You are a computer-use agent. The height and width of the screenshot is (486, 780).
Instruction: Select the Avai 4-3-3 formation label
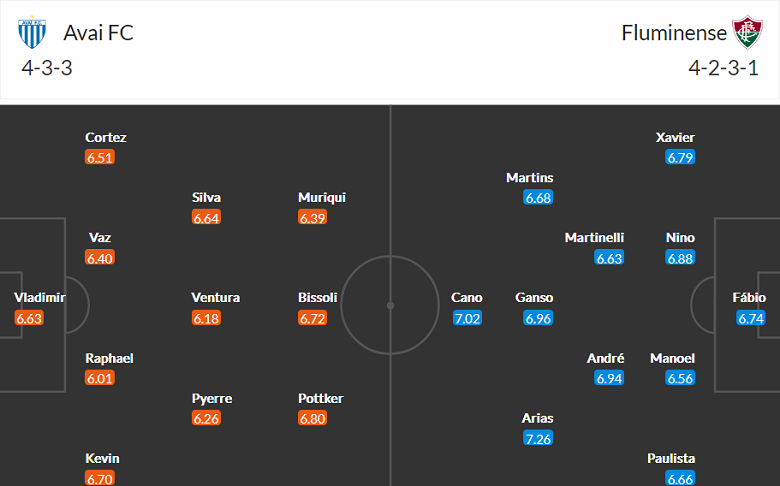point(46,68)
